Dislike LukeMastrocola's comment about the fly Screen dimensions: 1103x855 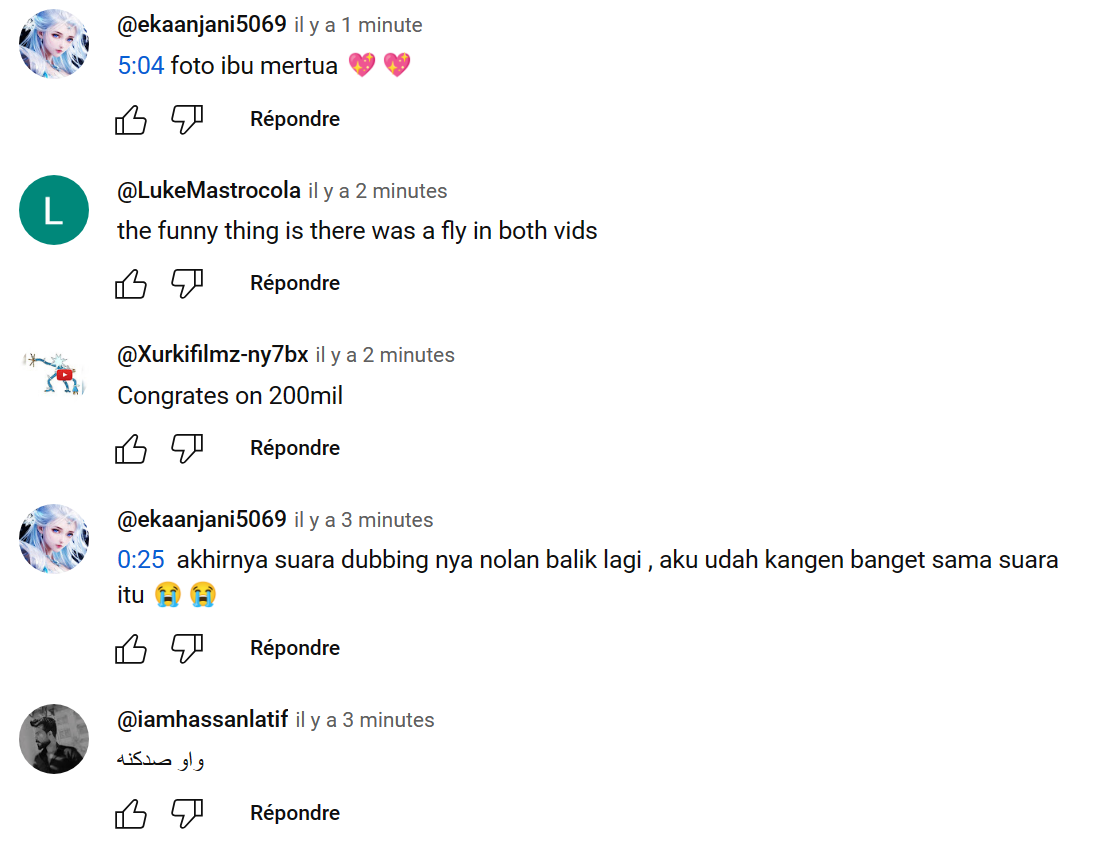click(187, 284)
